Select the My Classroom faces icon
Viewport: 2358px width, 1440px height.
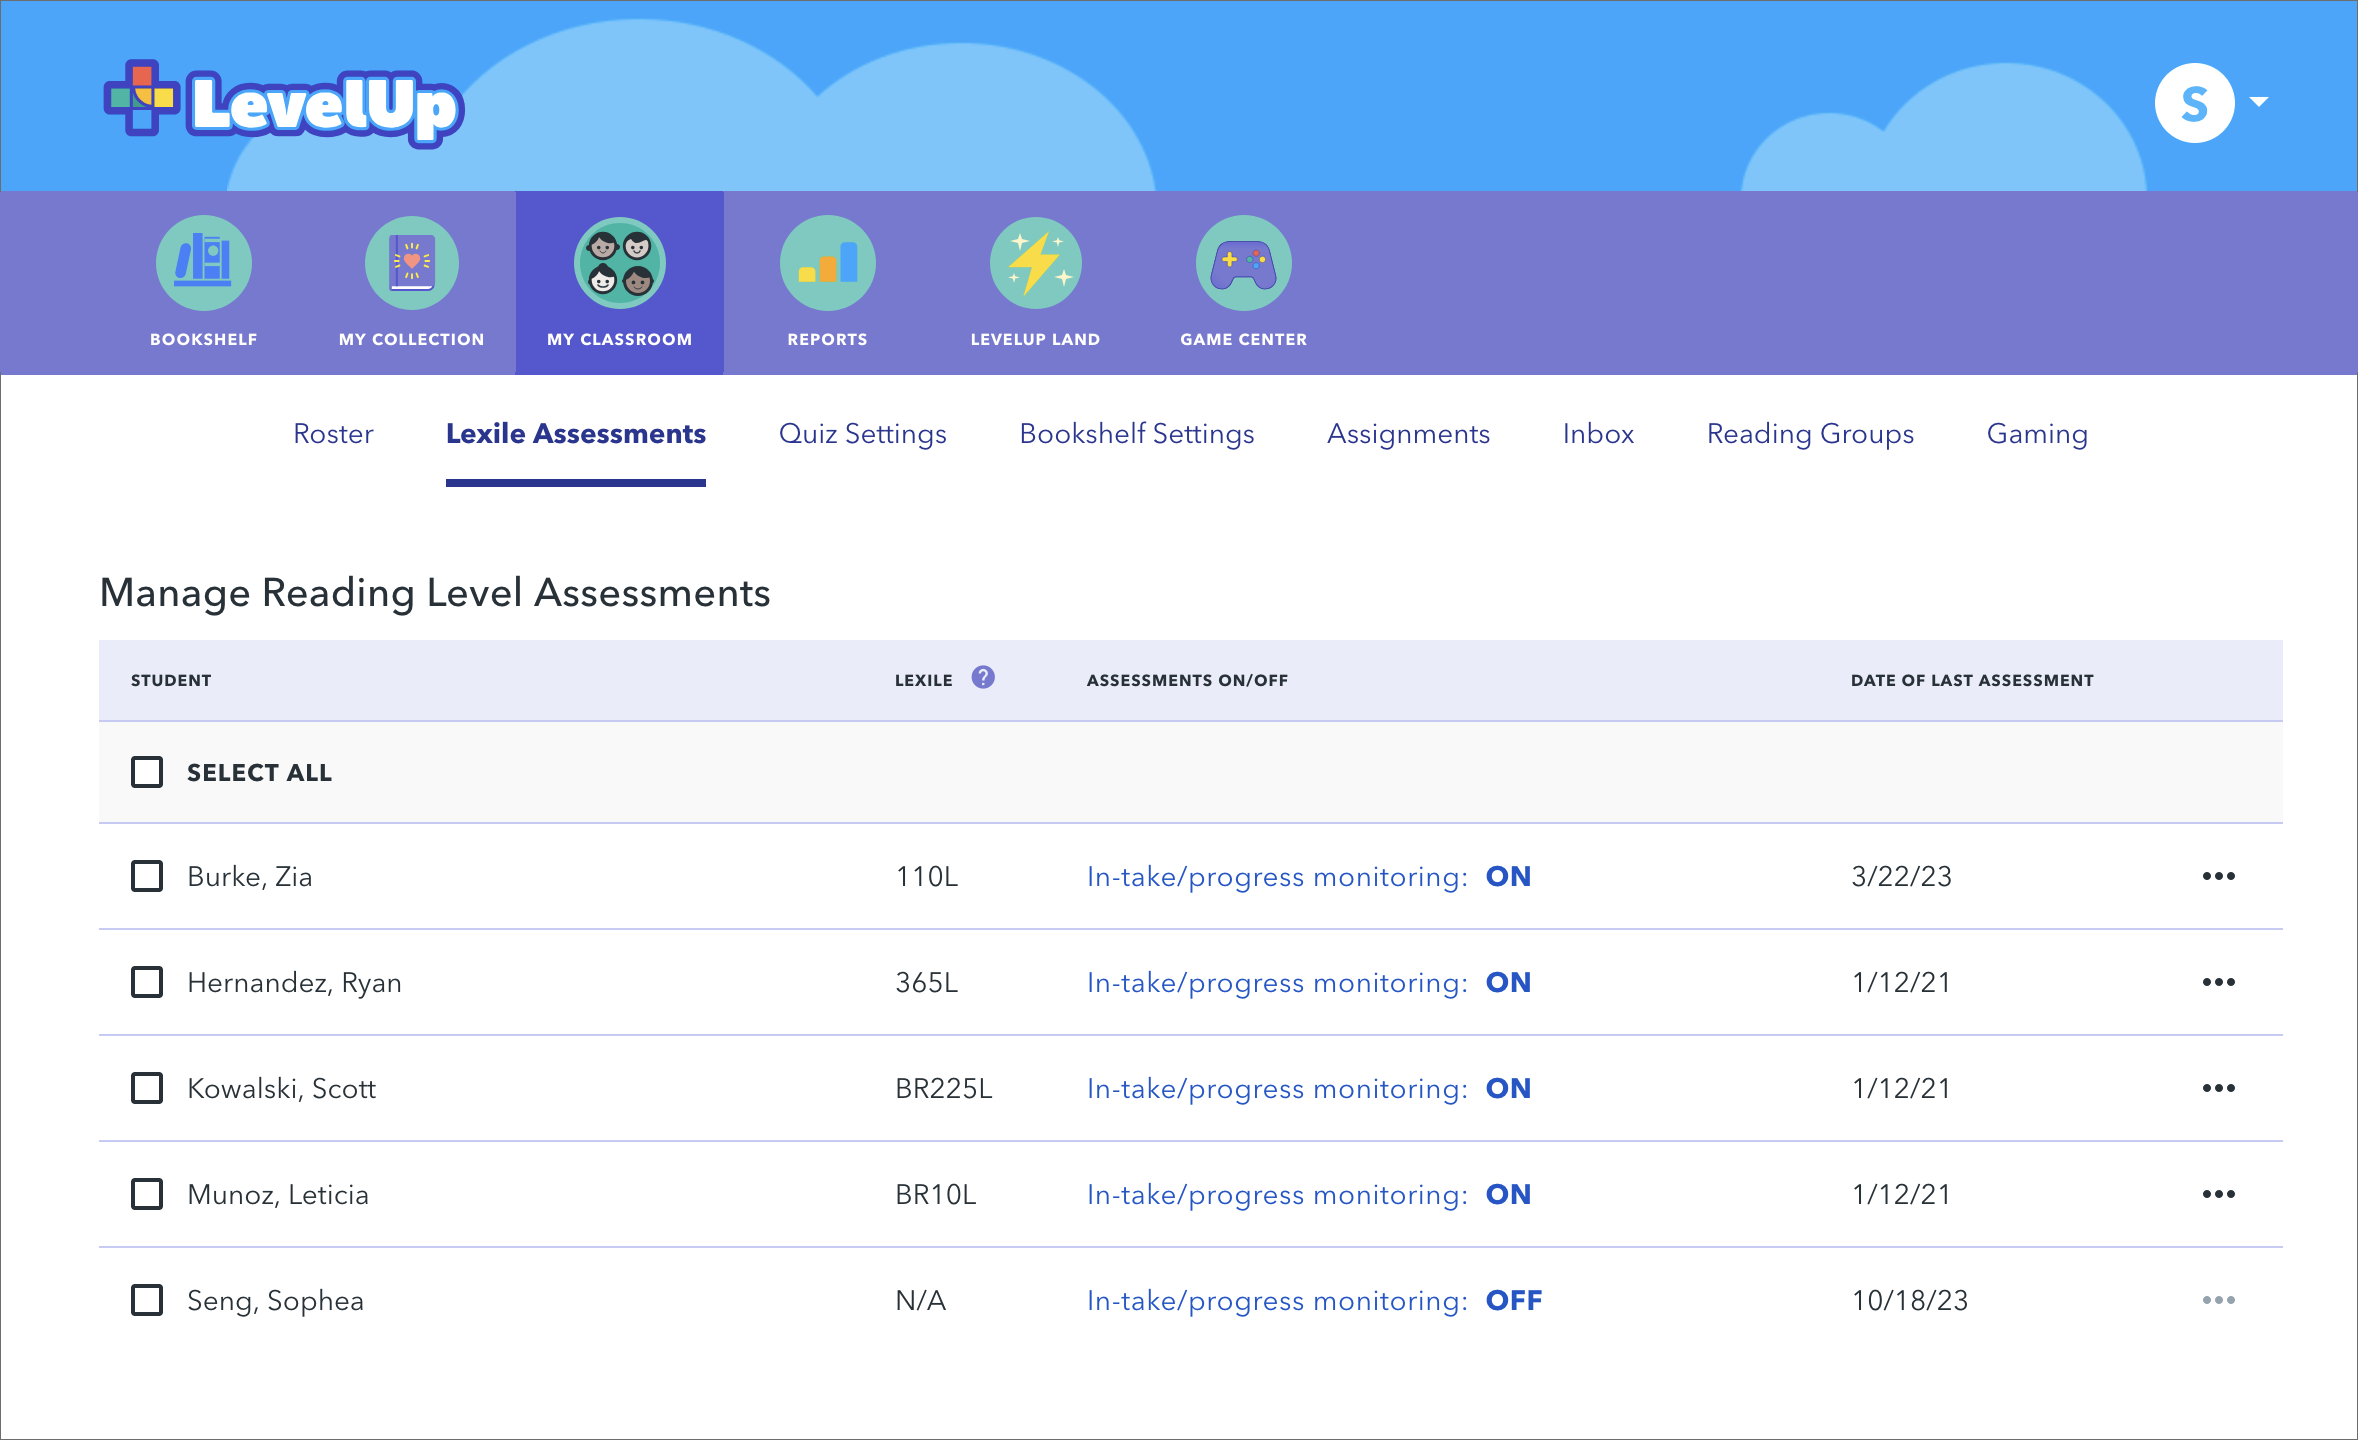tap(620, 264)
